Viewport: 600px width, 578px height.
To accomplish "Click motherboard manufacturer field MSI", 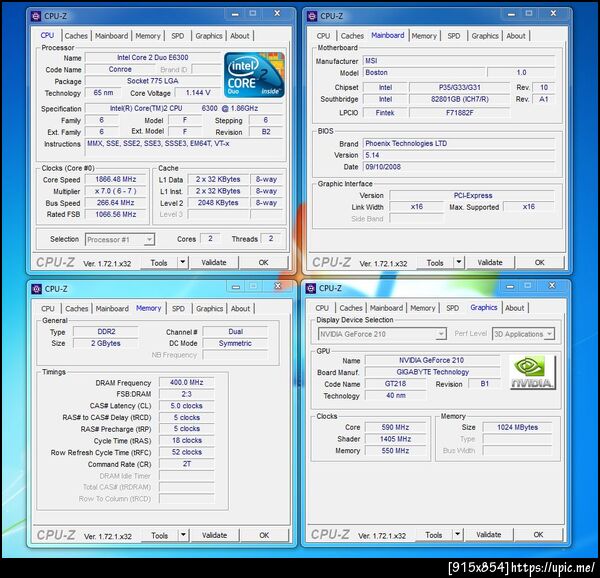I will click(x=458, y=60).
